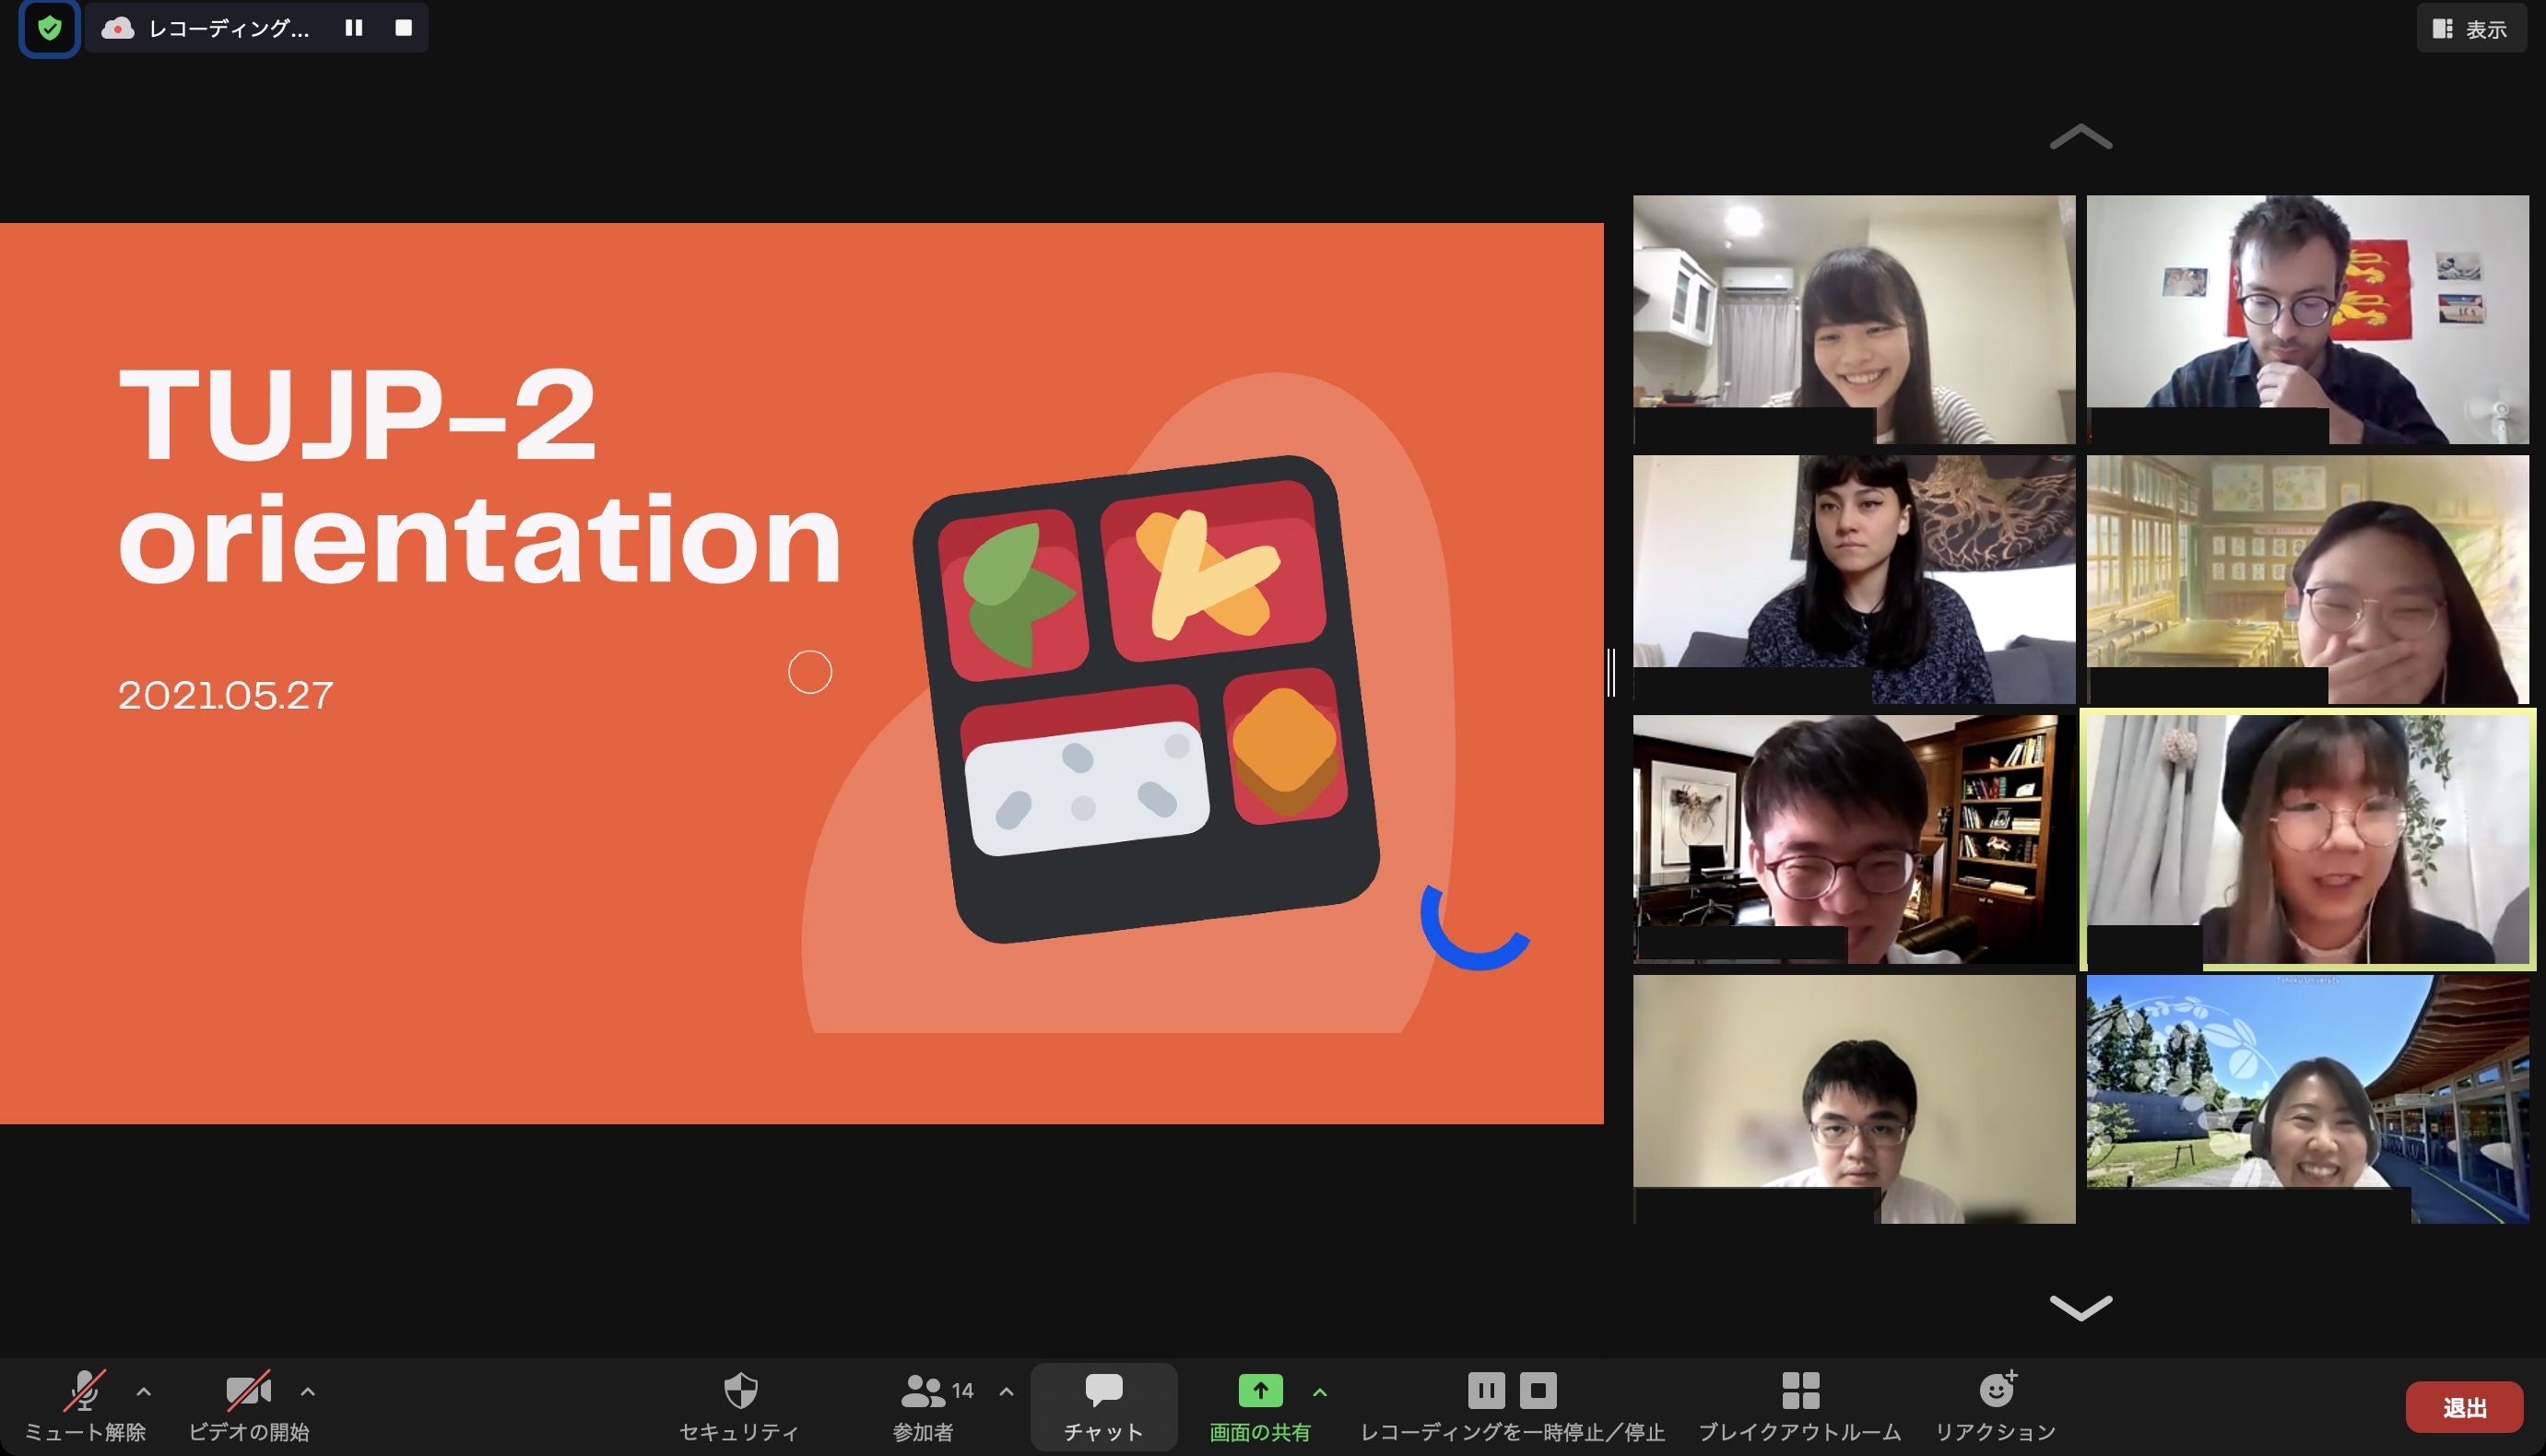Pause recording in the bottom toolbar
Screen dimensions: 2546x1456
(1486, 1390)
